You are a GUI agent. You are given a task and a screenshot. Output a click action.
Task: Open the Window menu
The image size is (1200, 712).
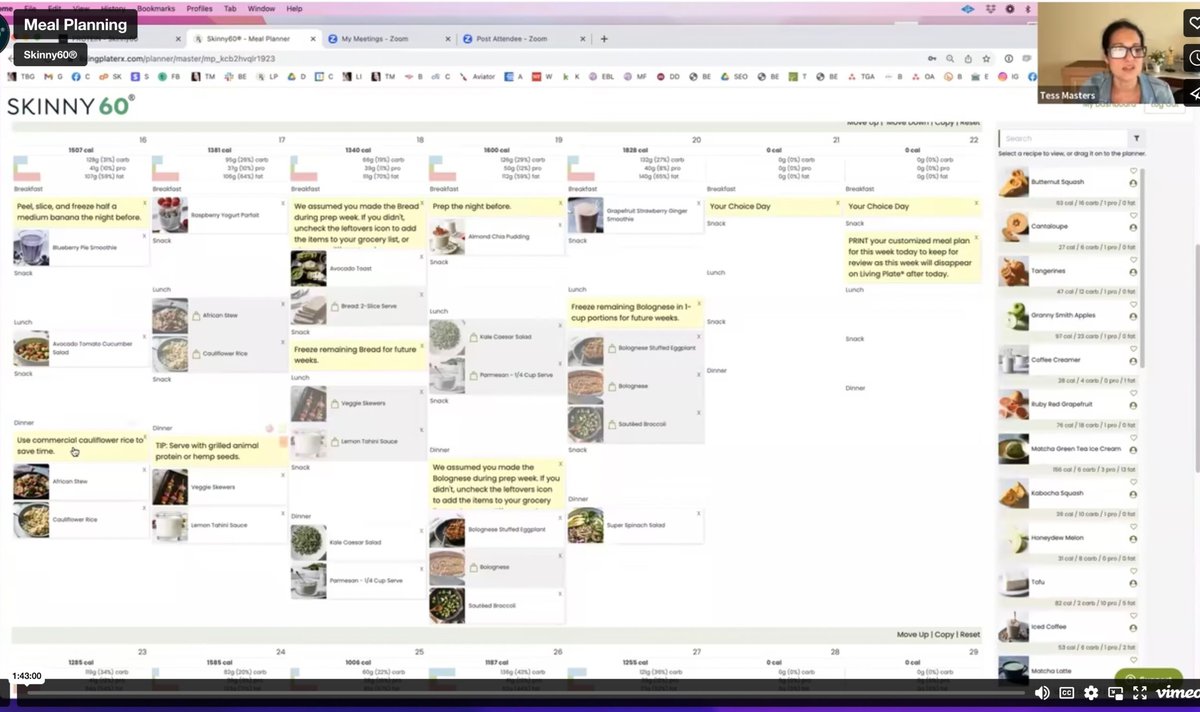[x=261, y=8]
